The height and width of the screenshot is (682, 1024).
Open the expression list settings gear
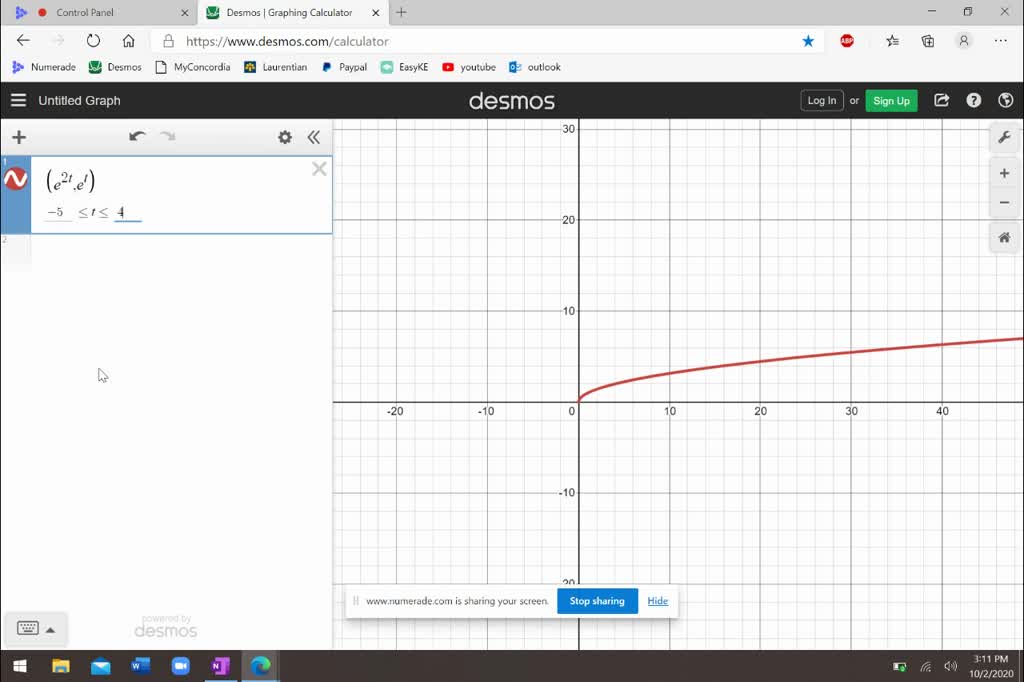tap(284, 137)
